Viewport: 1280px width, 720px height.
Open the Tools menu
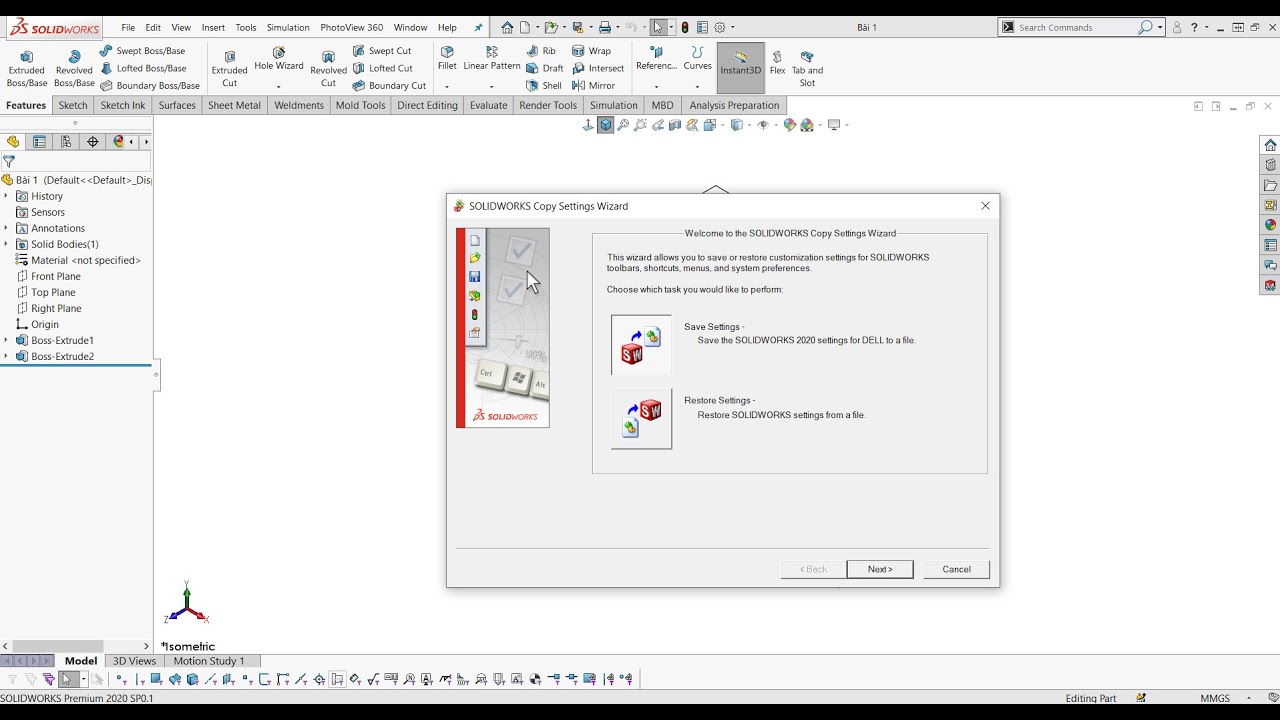coord(246,27)
